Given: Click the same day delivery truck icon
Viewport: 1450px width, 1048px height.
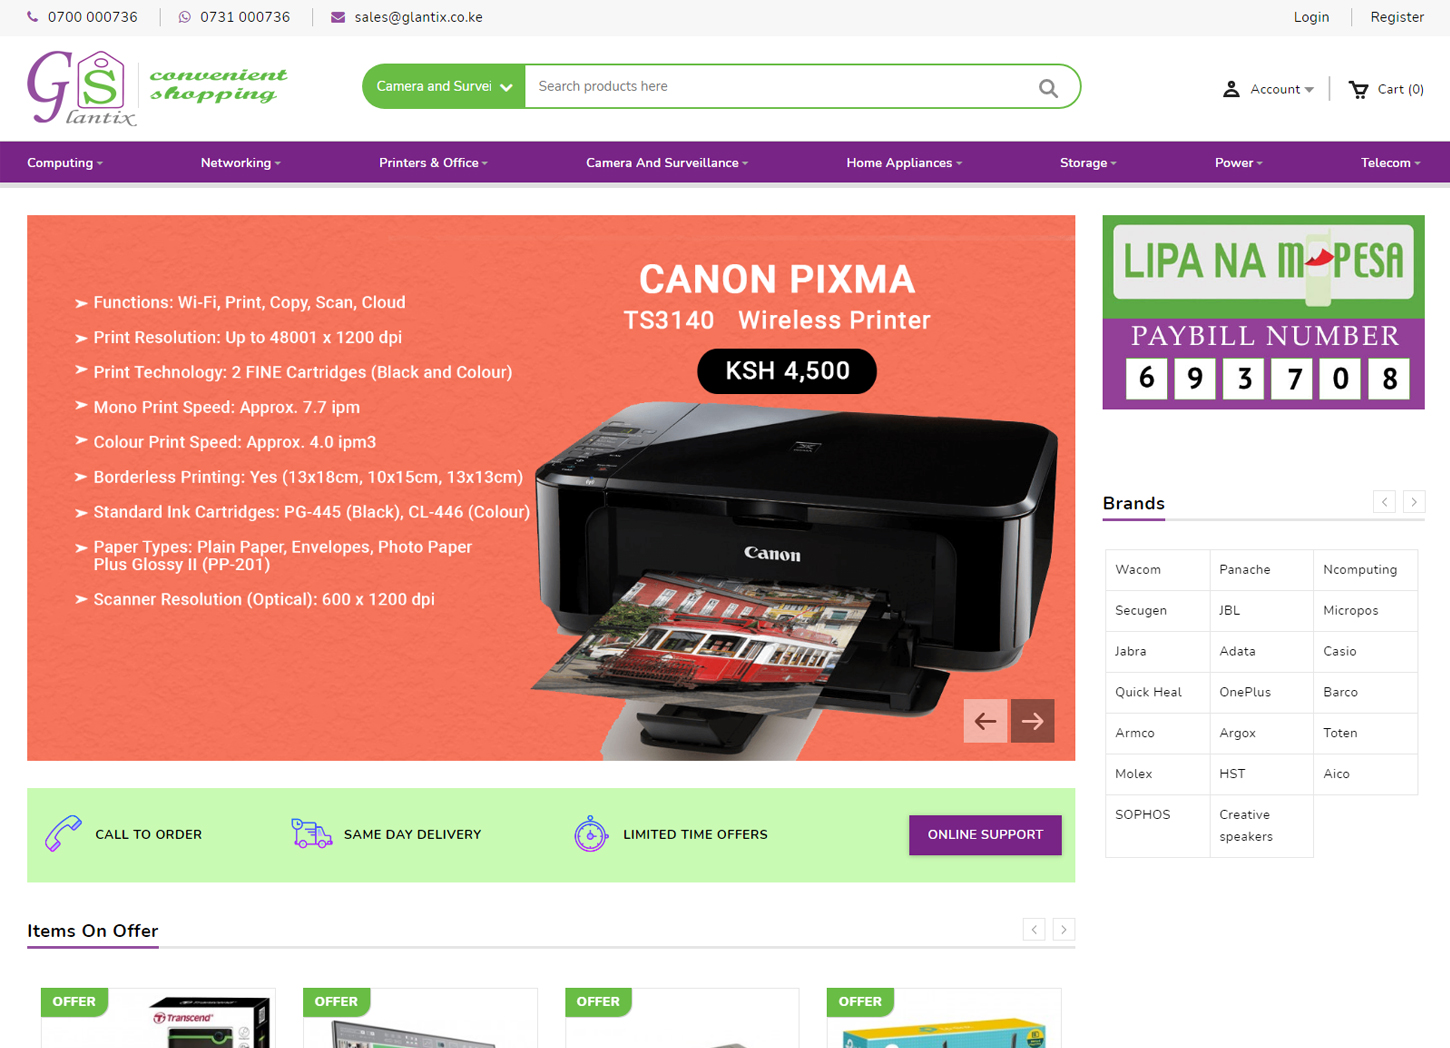Looking at the screenshot, I should click(311, 833).
